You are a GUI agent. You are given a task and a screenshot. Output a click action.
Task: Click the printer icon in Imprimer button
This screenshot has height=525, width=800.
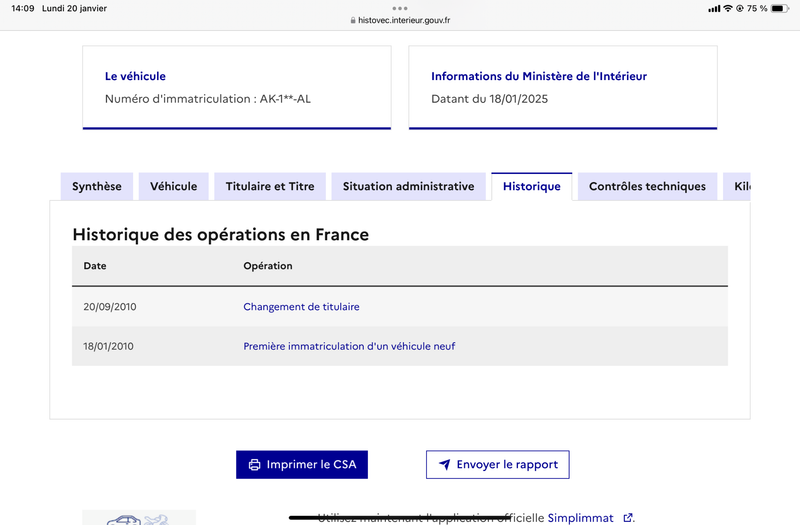(254, 465)
